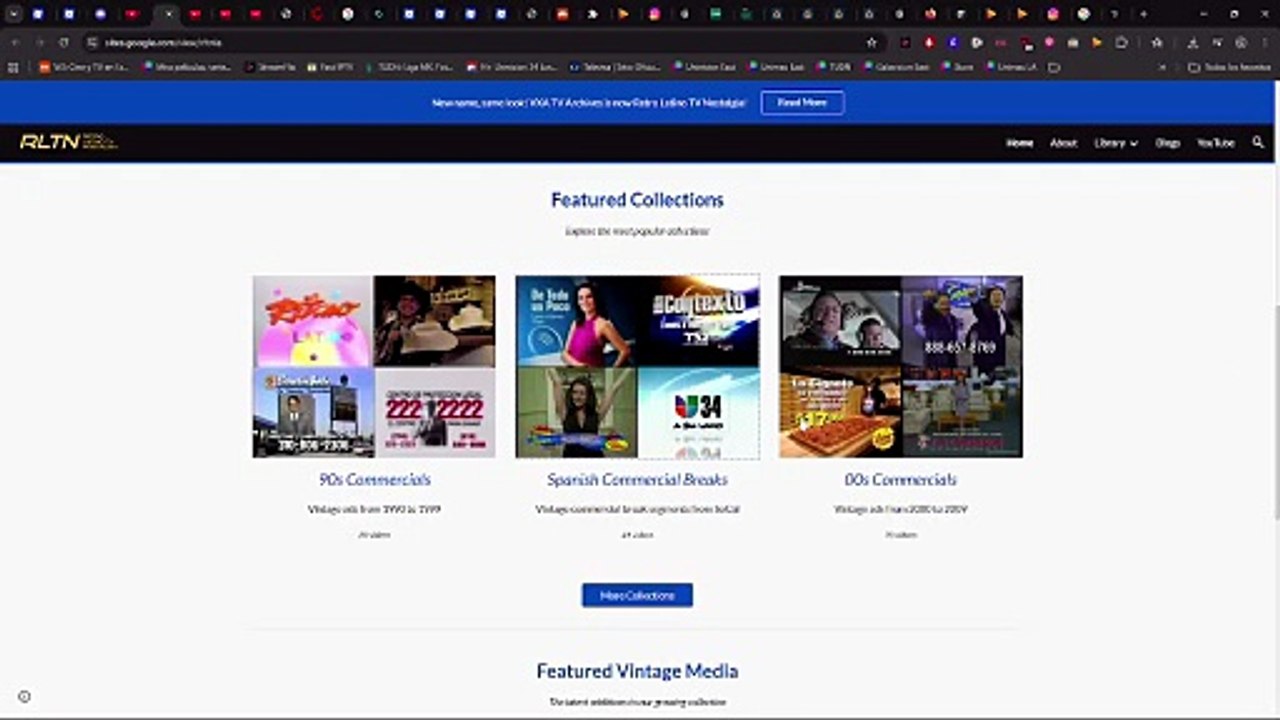Open the extensions puzzle icon in toolbar
This screenshot has height=720, width=1280.
pos(1121,43)
